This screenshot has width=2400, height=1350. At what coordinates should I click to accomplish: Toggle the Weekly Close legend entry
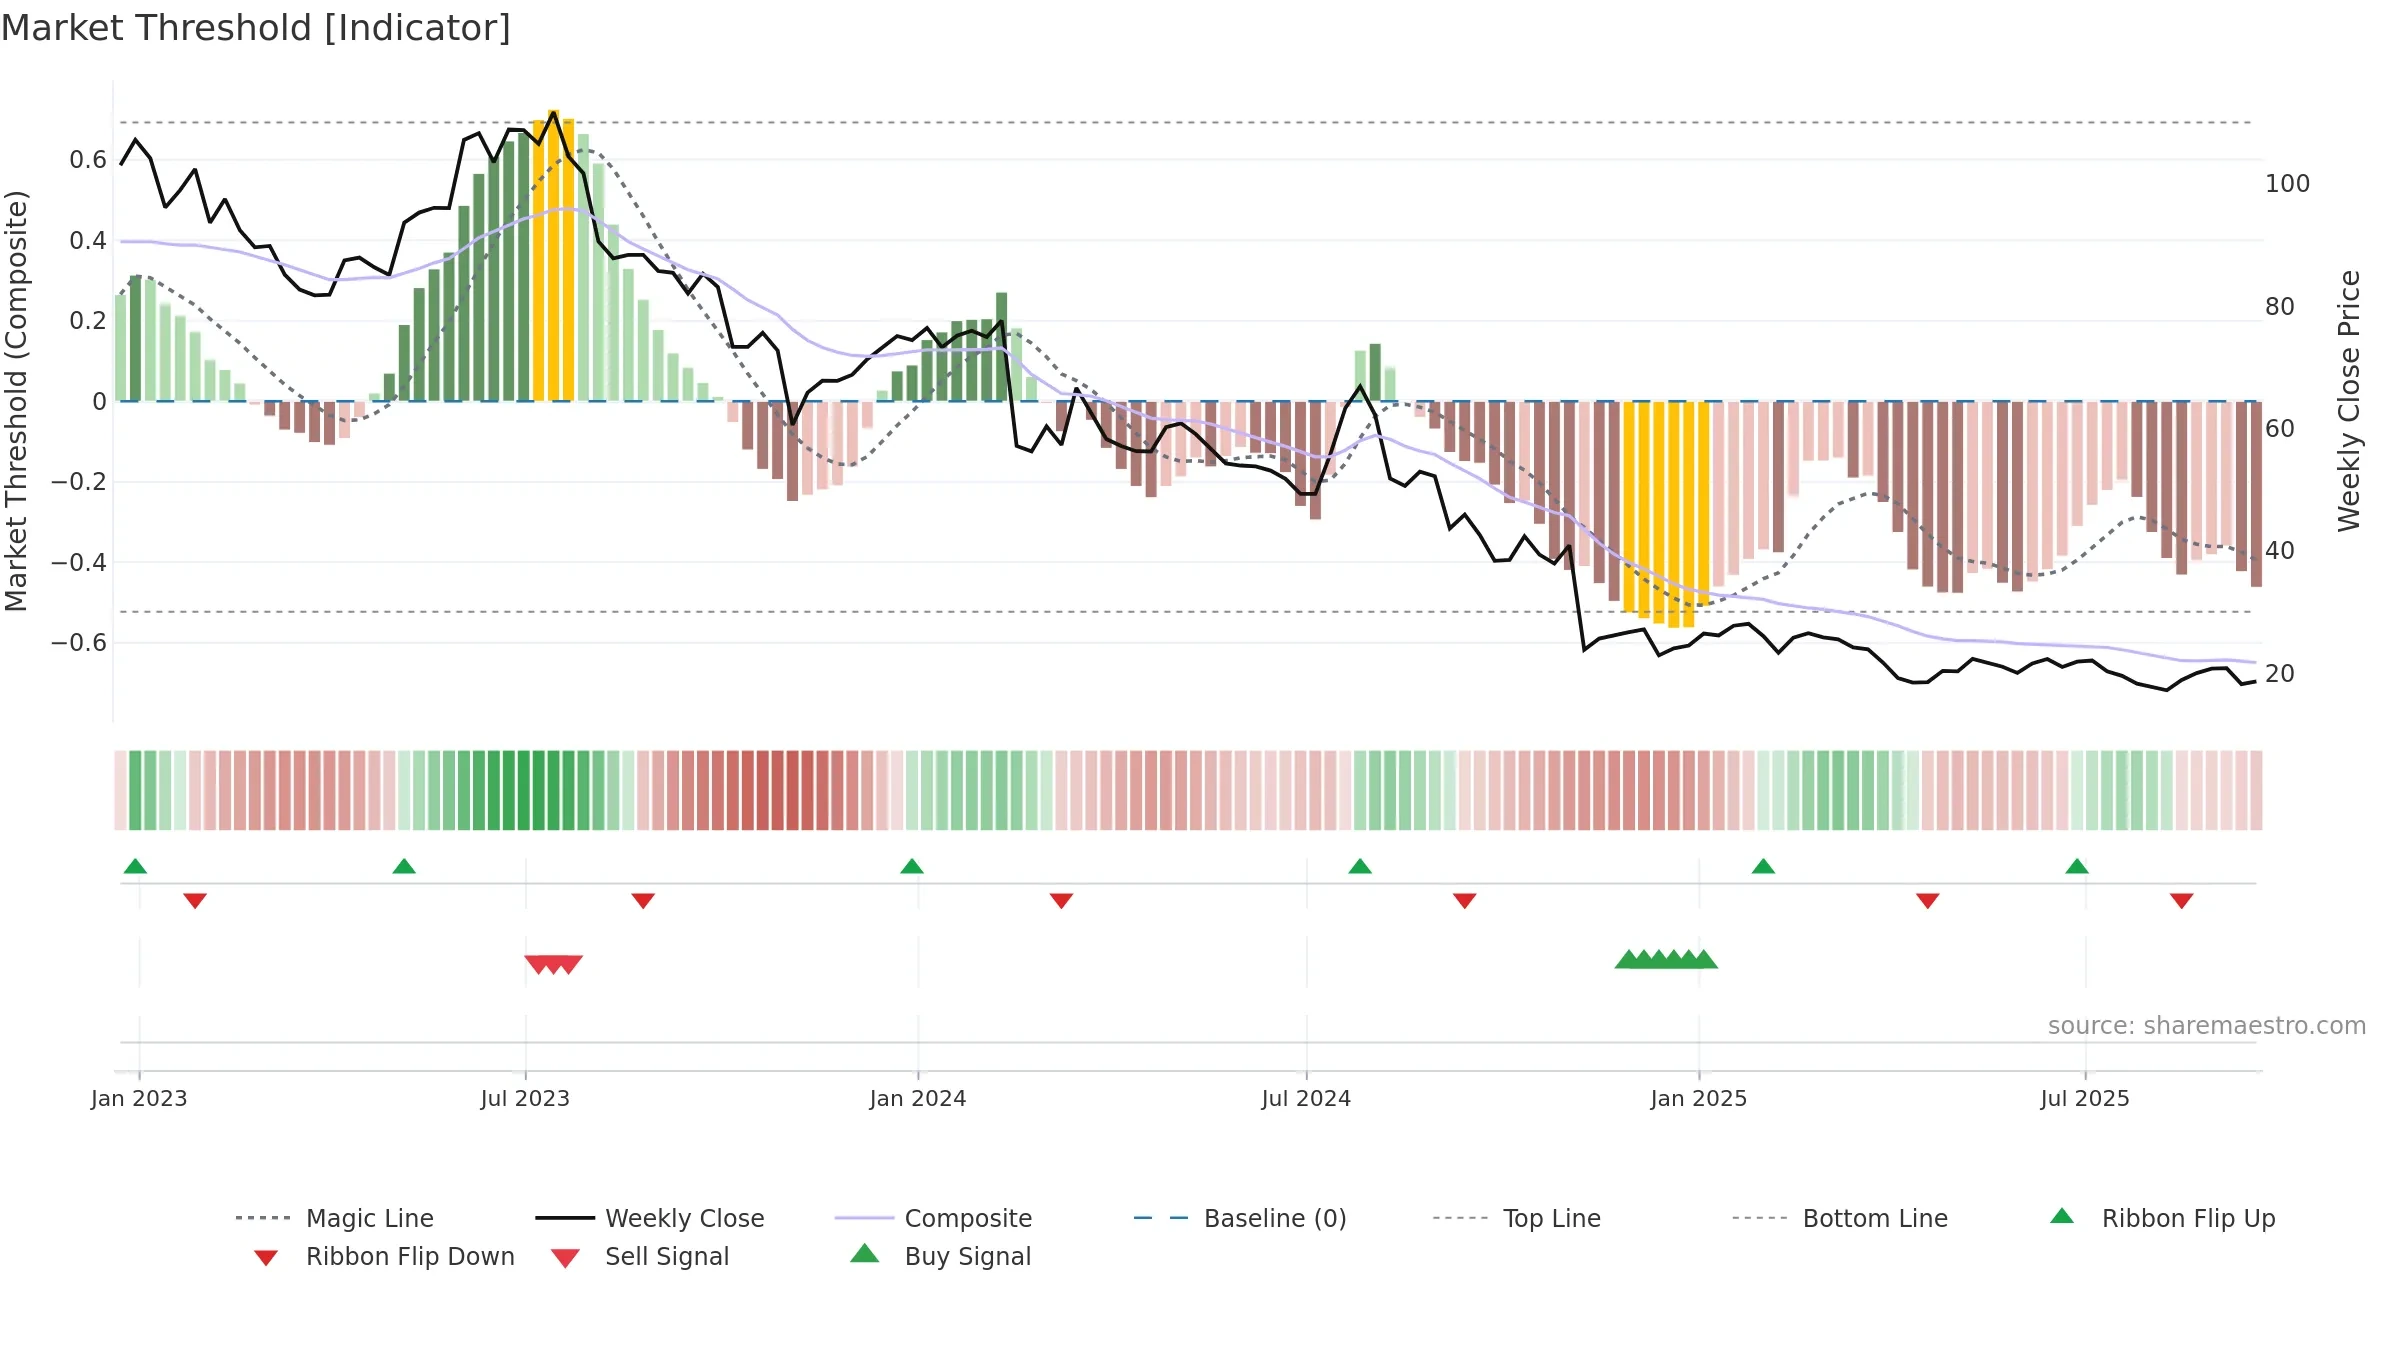coord(650,1218)
